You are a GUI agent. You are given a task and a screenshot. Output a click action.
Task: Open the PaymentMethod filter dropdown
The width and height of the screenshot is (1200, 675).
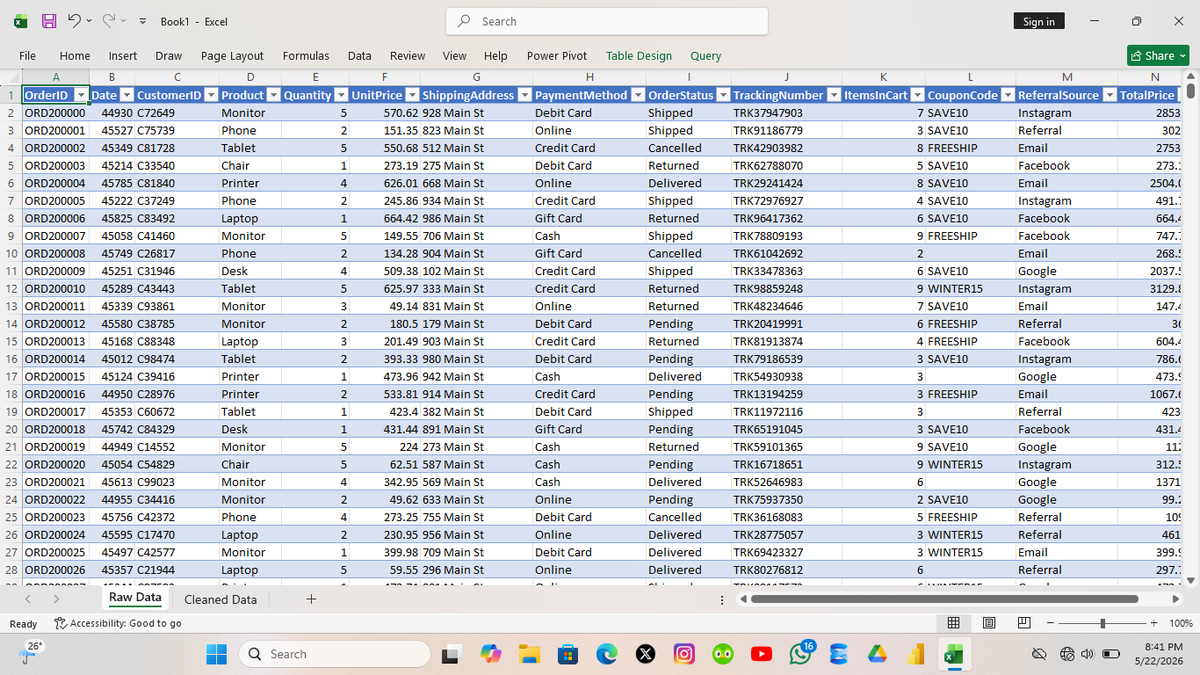point(636,95)
